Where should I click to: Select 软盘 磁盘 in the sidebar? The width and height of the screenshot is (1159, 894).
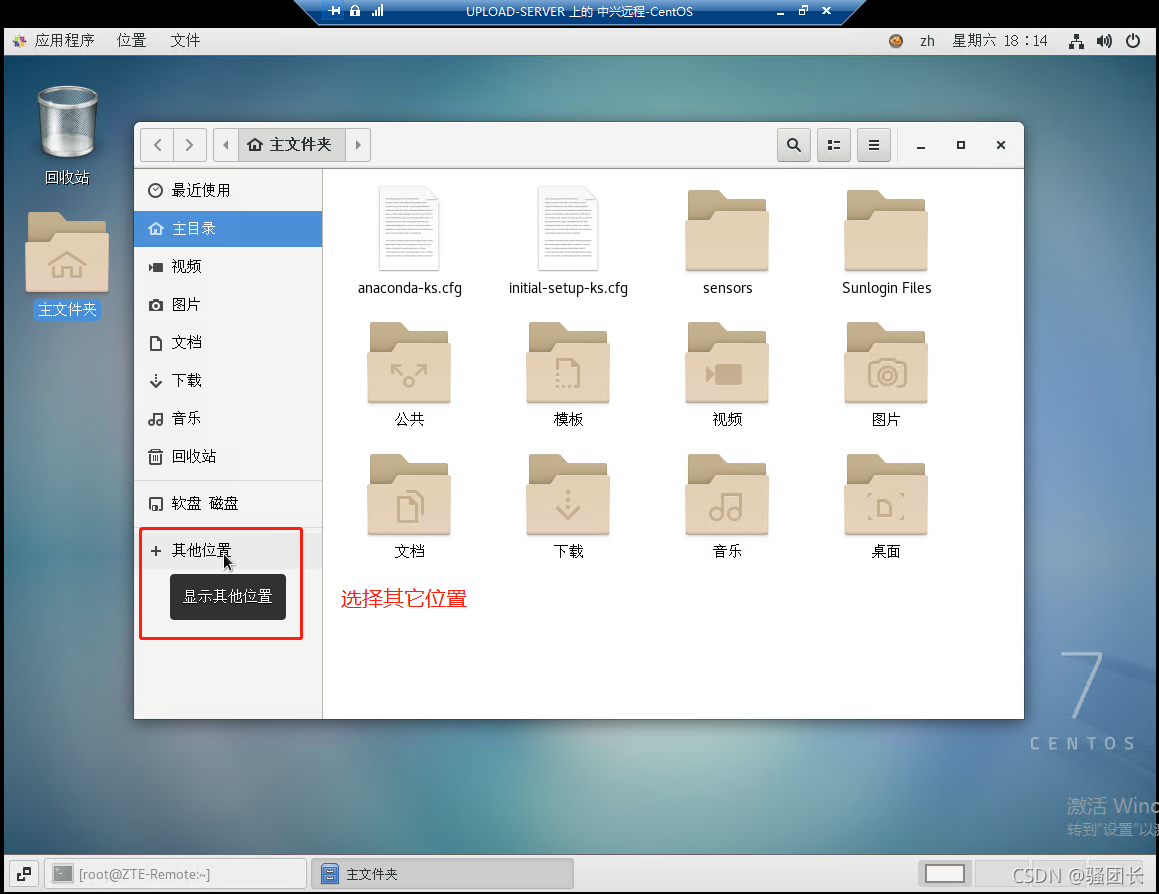tap(228, 504)
